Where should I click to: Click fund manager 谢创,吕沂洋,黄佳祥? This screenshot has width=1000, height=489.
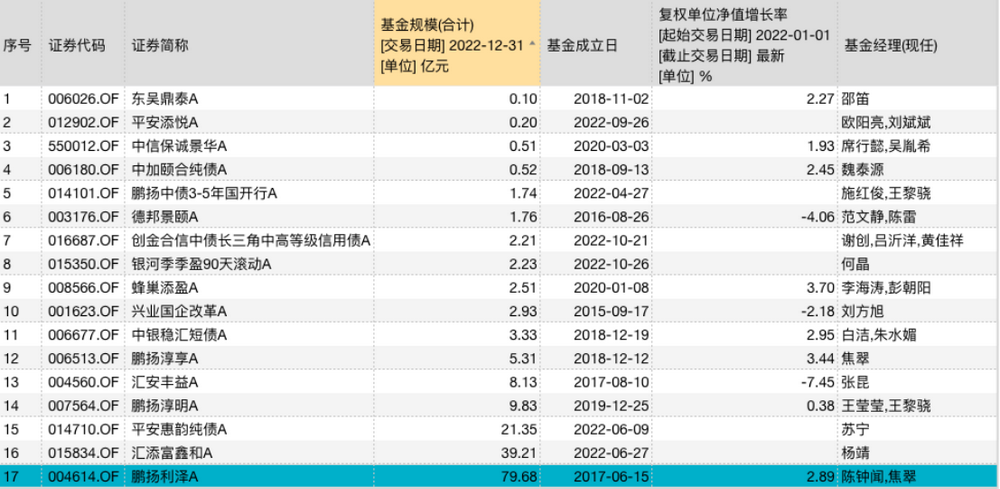click(902, 240)
